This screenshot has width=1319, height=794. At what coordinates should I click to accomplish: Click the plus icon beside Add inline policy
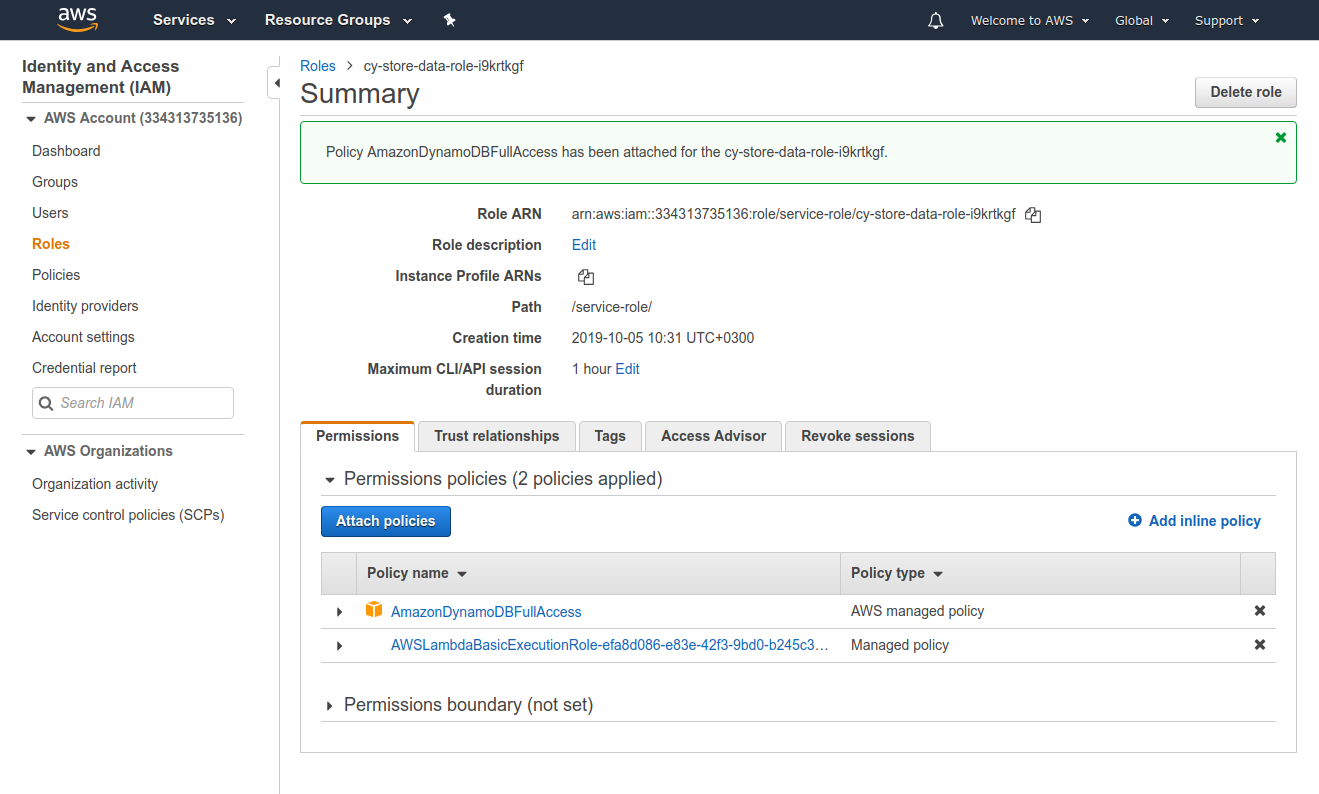(x=1135, y=520)
